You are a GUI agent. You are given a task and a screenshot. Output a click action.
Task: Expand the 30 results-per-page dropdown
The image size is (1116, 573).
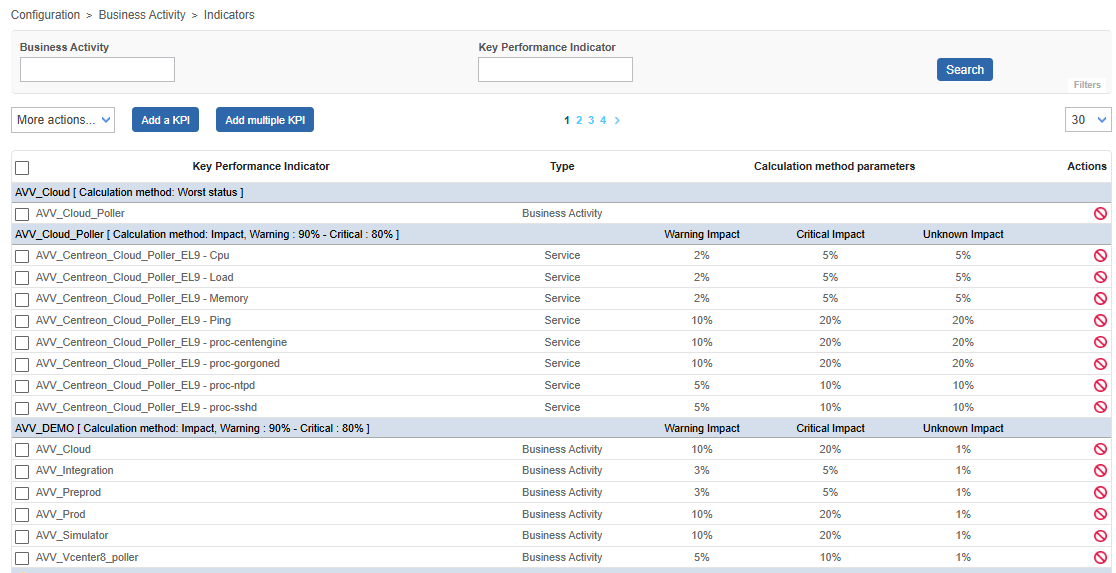pyautogui.click(x=1088, y=120)
